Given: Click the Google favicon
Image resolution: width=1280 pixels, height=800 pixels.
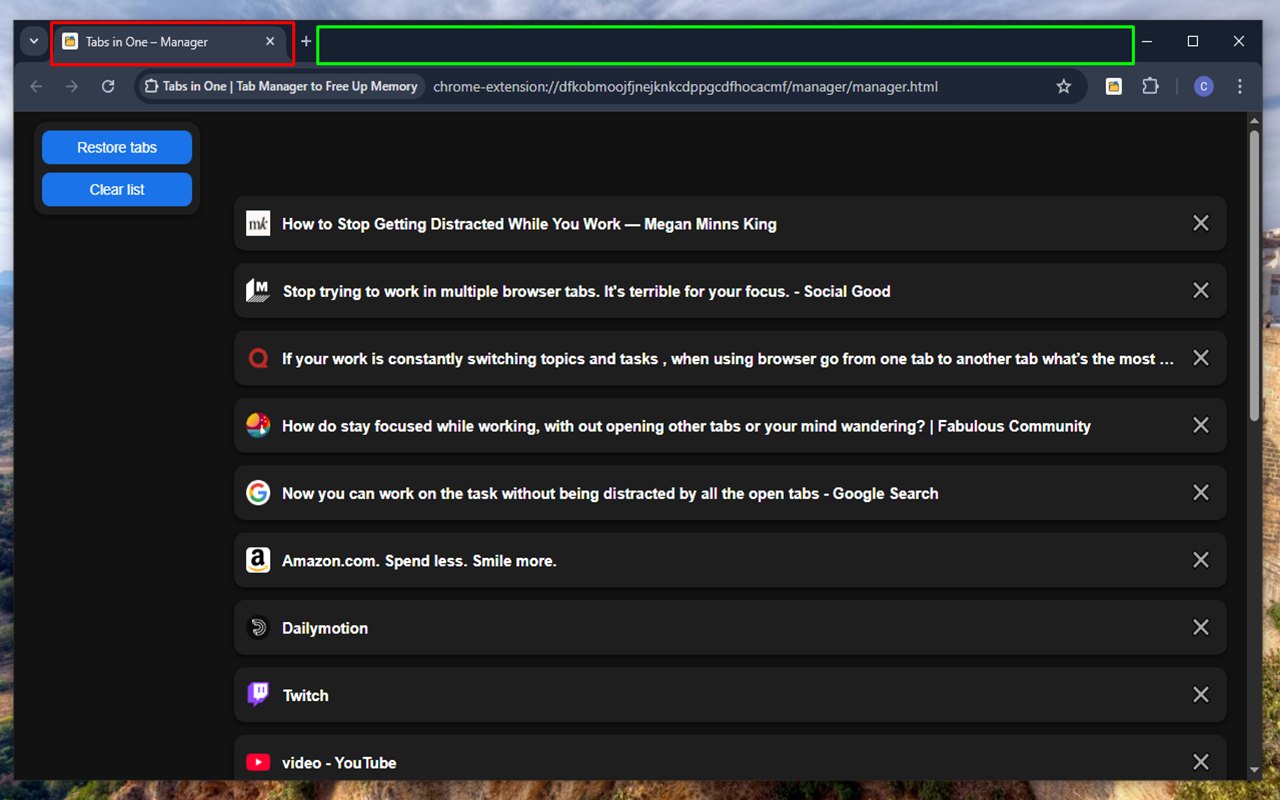Looking at the screenshot, I should (258, 493).
